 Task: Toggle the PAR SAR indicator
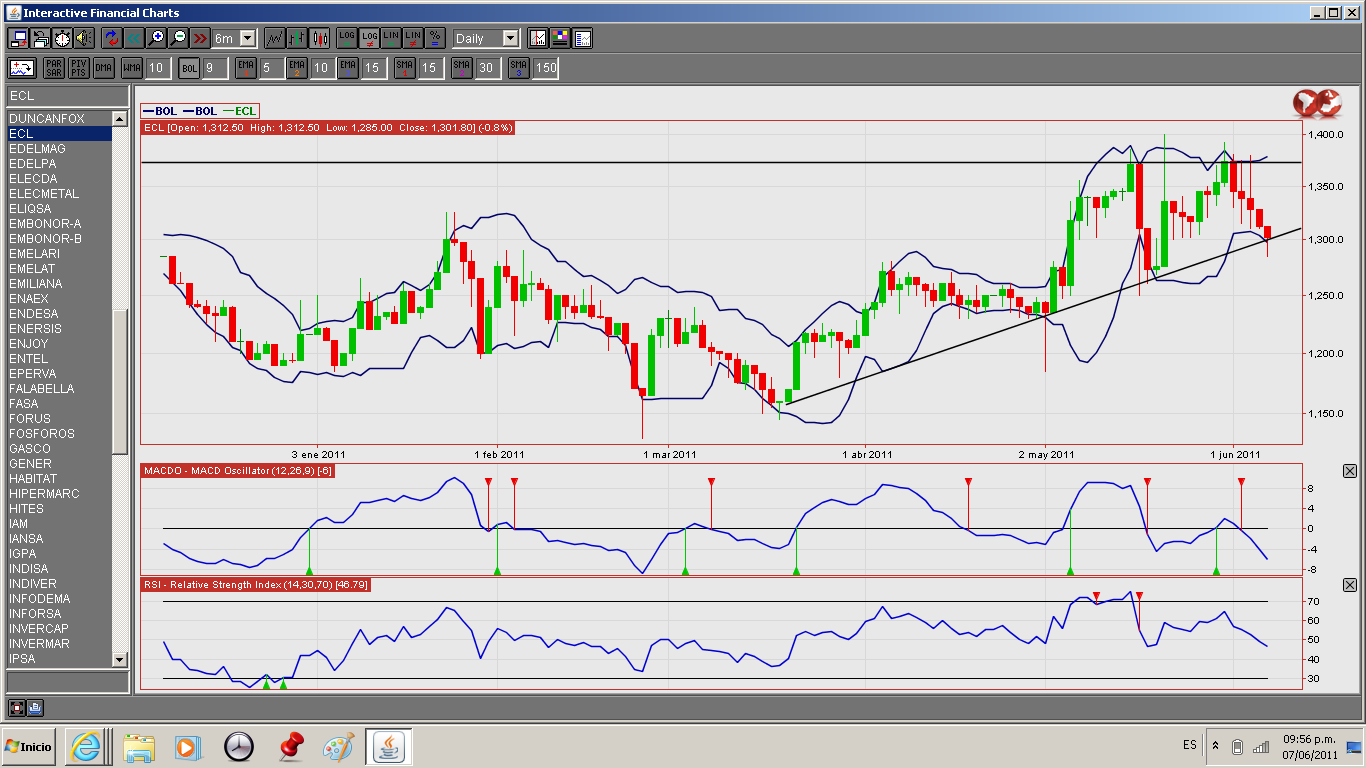(54, 67)
